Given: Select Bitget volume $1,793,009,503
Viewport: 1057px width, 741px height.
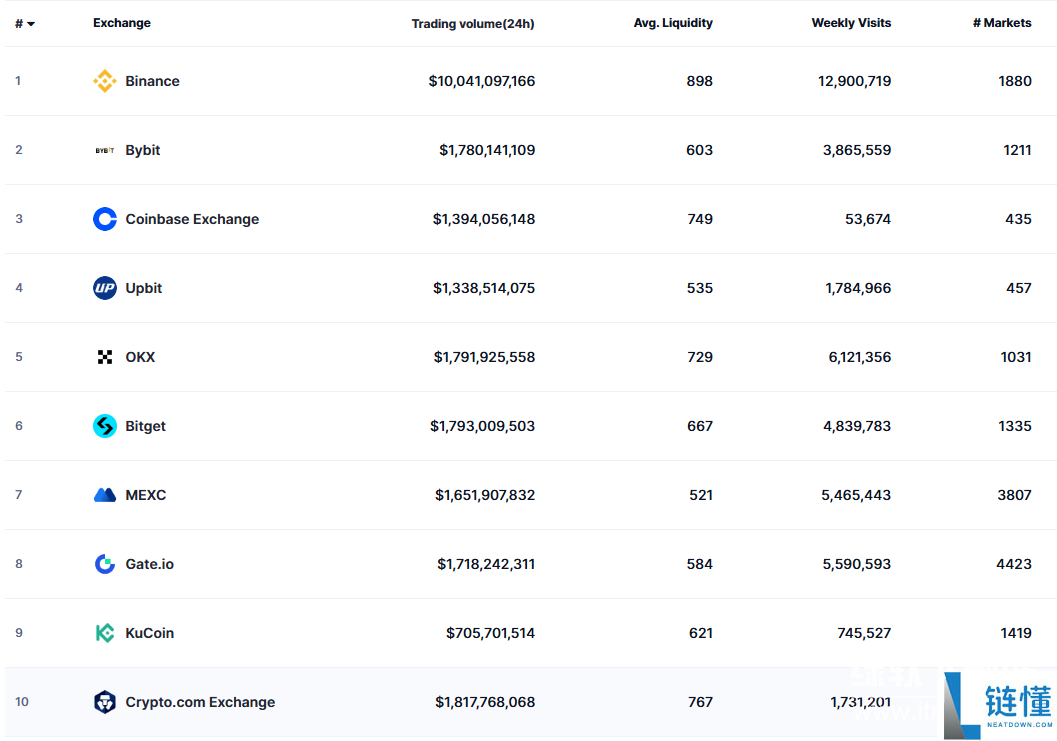Looking at the screenshot, I should tap(483, 426).
